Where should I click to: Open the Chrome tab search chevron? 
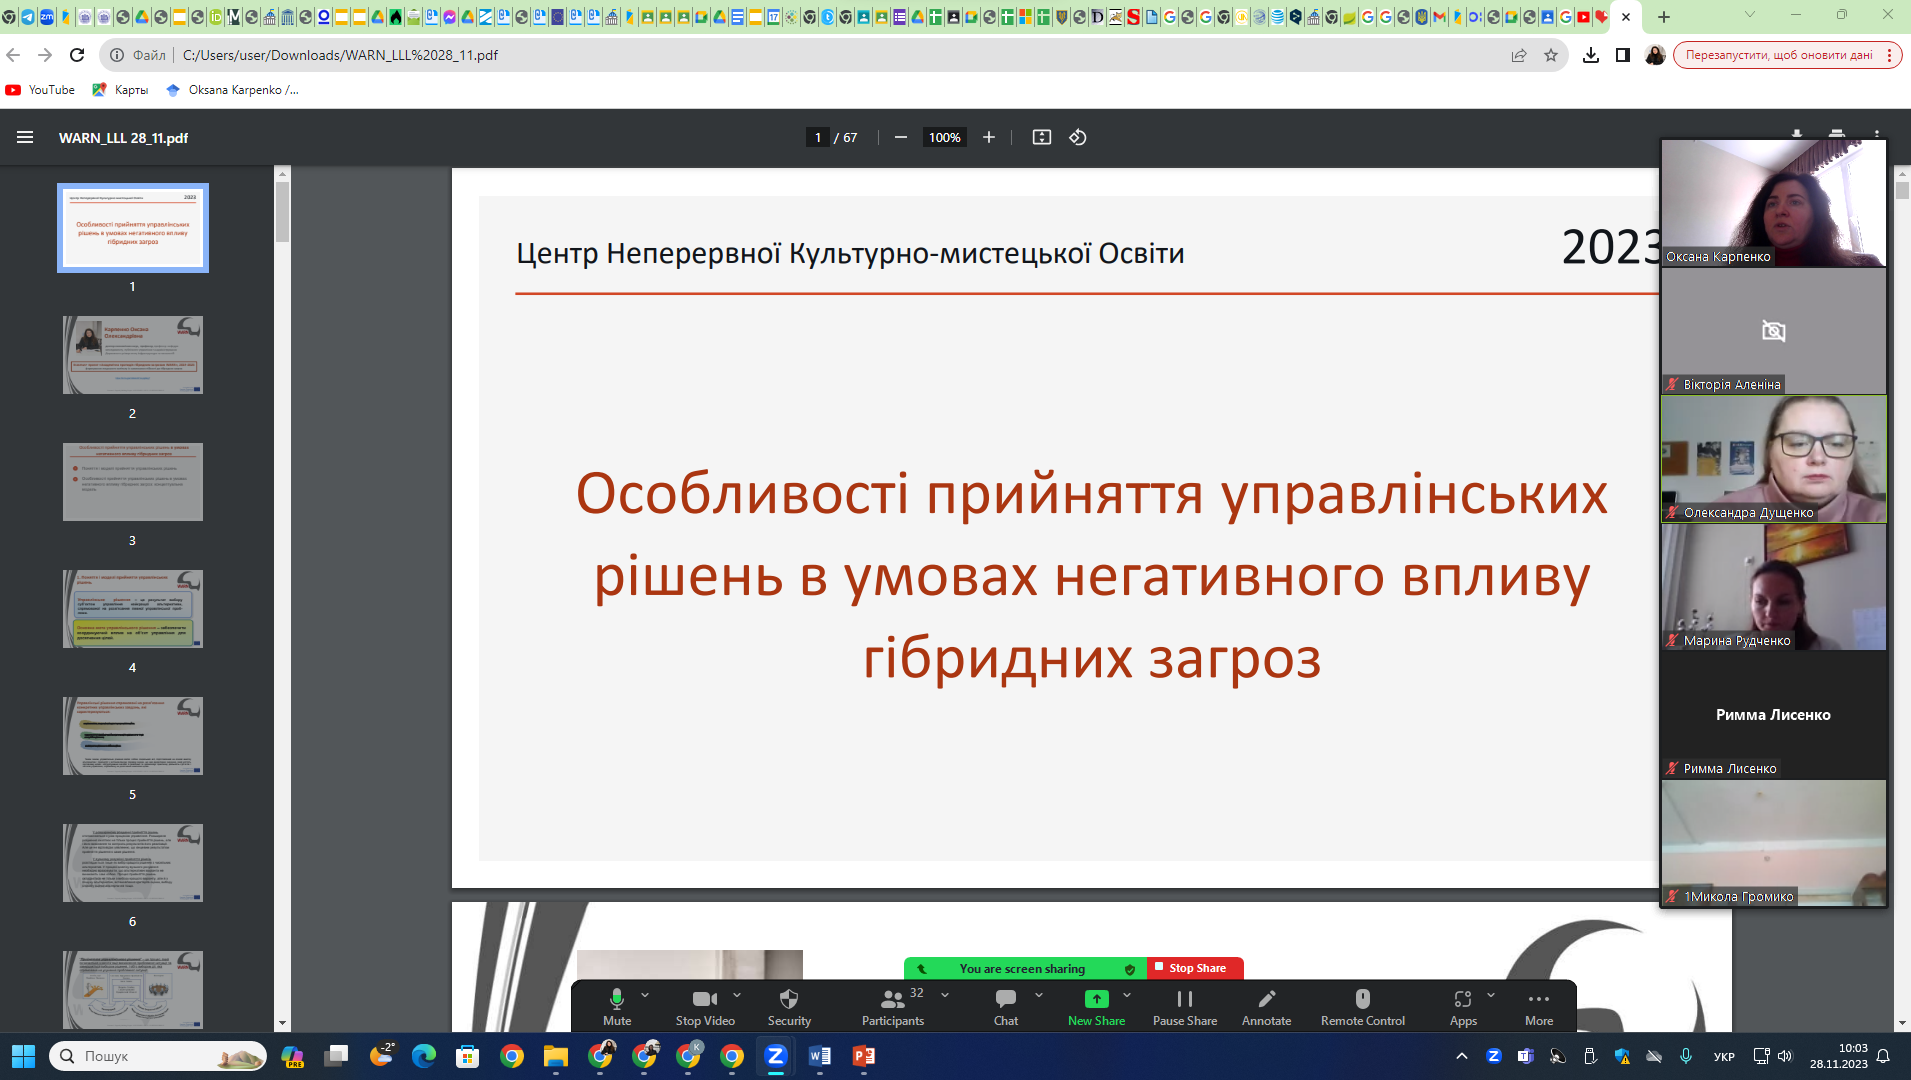(1750, 15)
